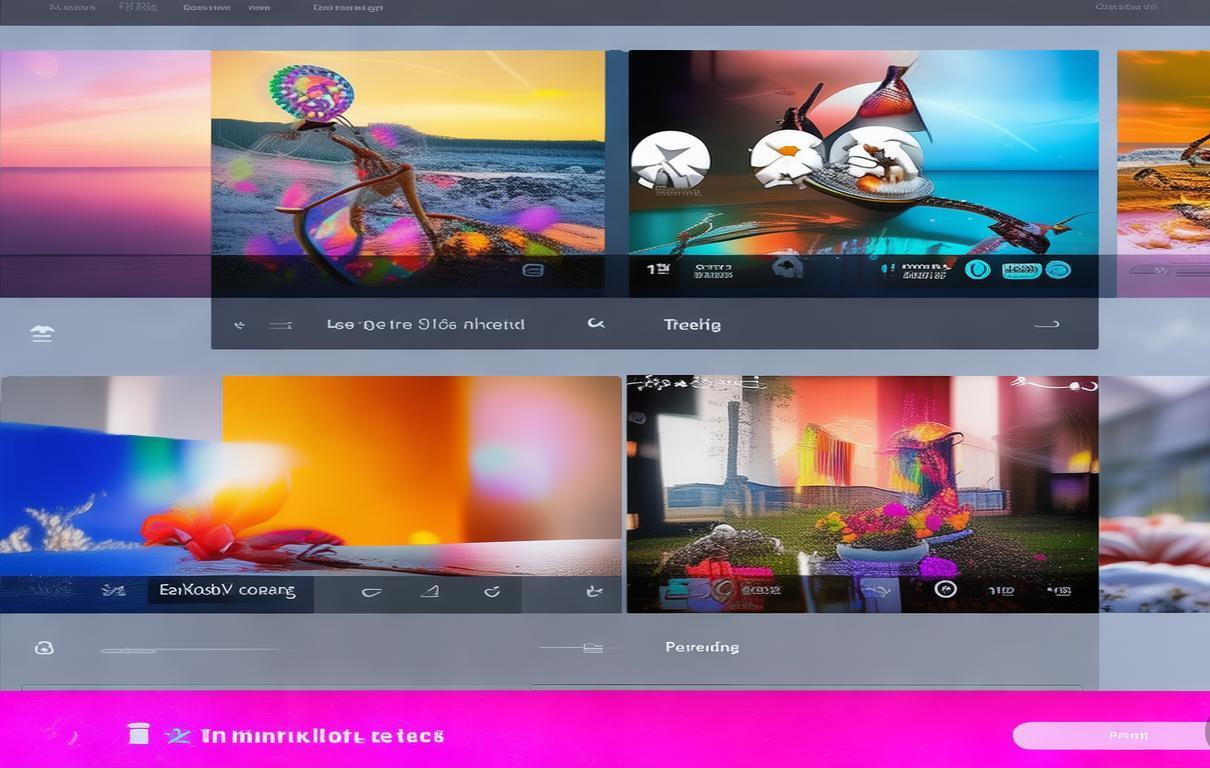
Task: Select the pink sunset sea thumbnail
Action: click(x=105, y=173)
